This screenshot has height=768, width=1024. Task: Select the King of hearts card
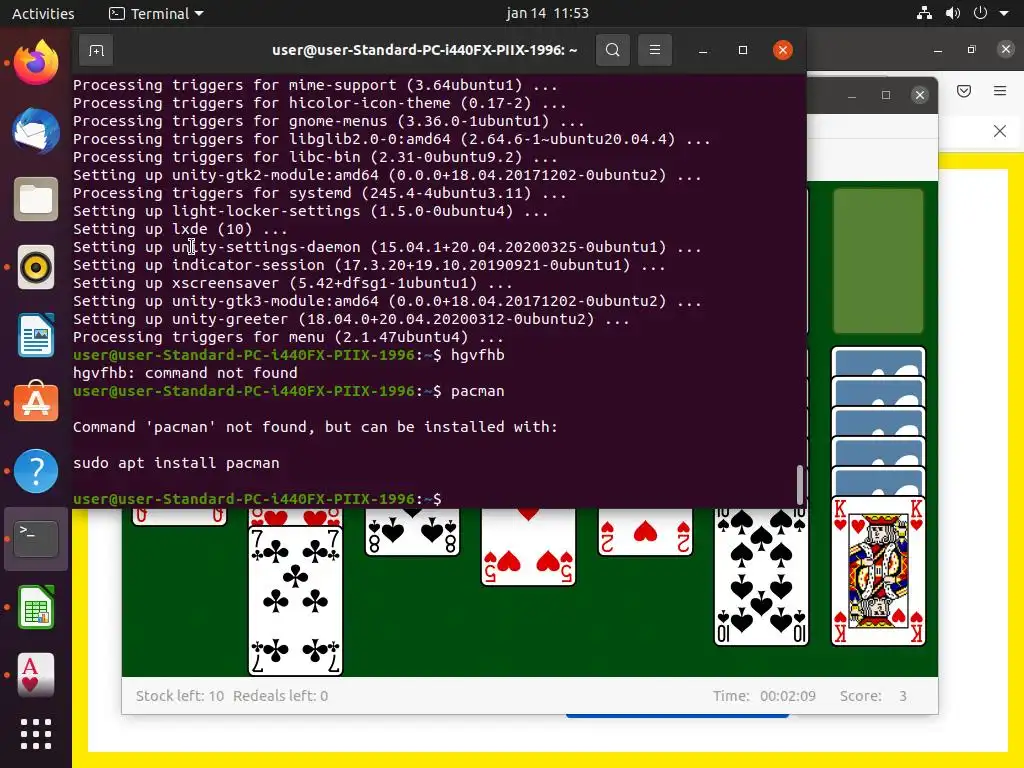click(x=878, y=571)
